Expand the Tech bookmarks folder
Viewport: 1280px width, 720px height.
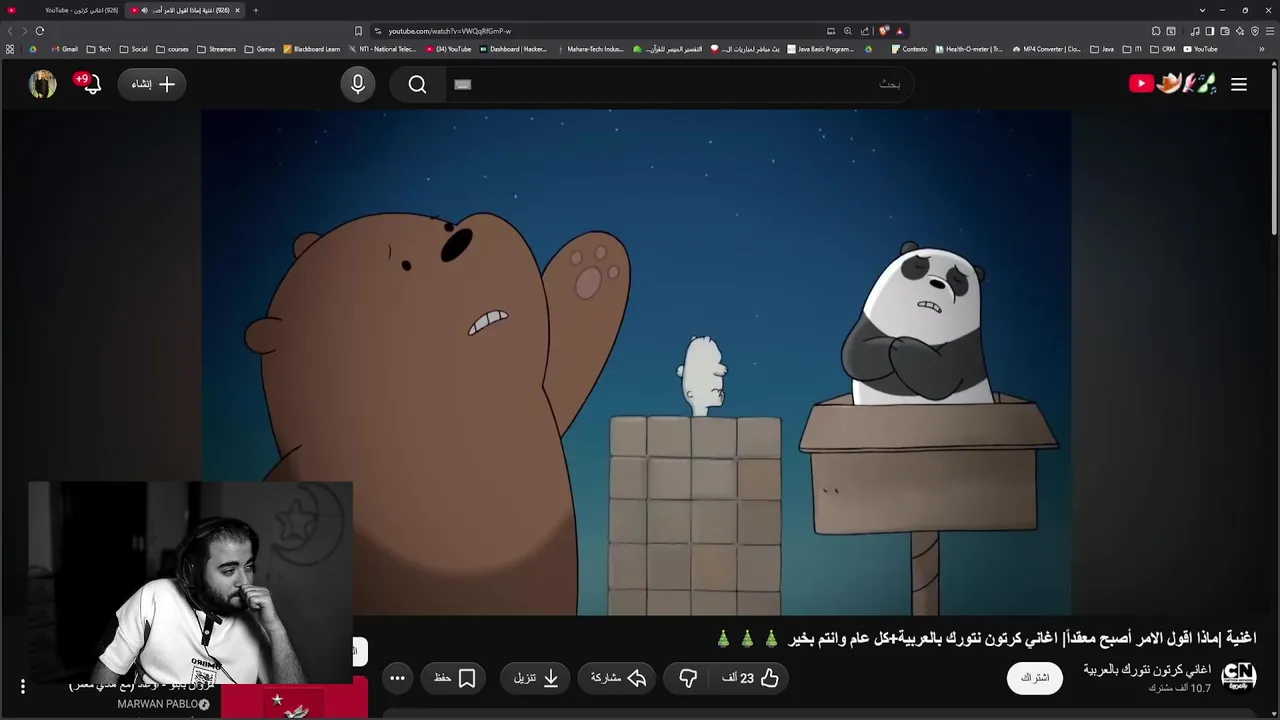tap(99, 49)
